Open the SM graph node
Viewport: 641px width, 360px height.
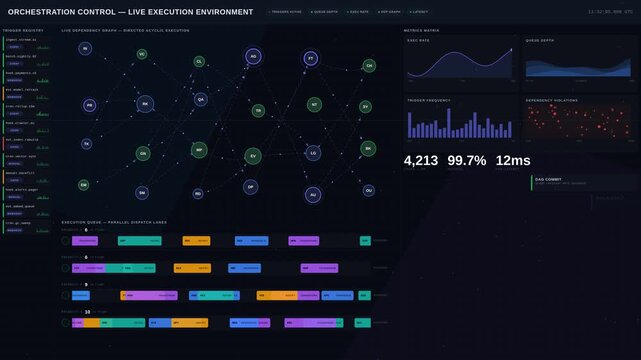click(142, 193)
